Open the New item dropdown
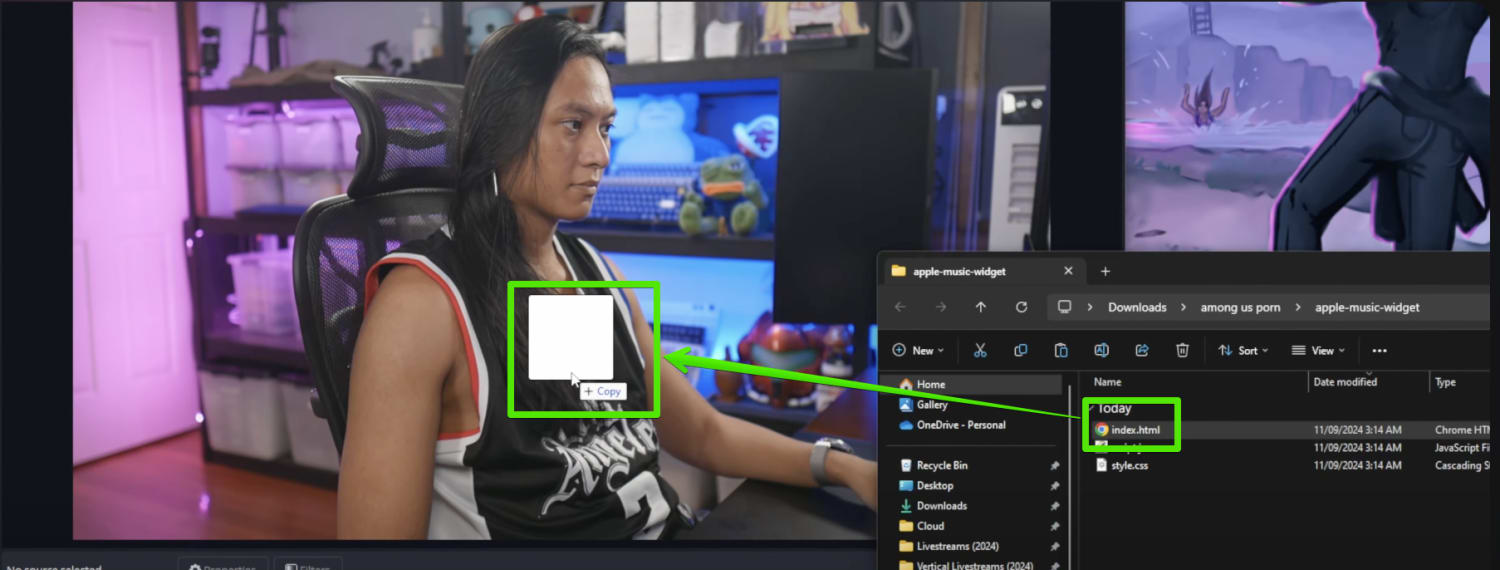Screen dimensions: 1500x570 [x=918, y=350]
